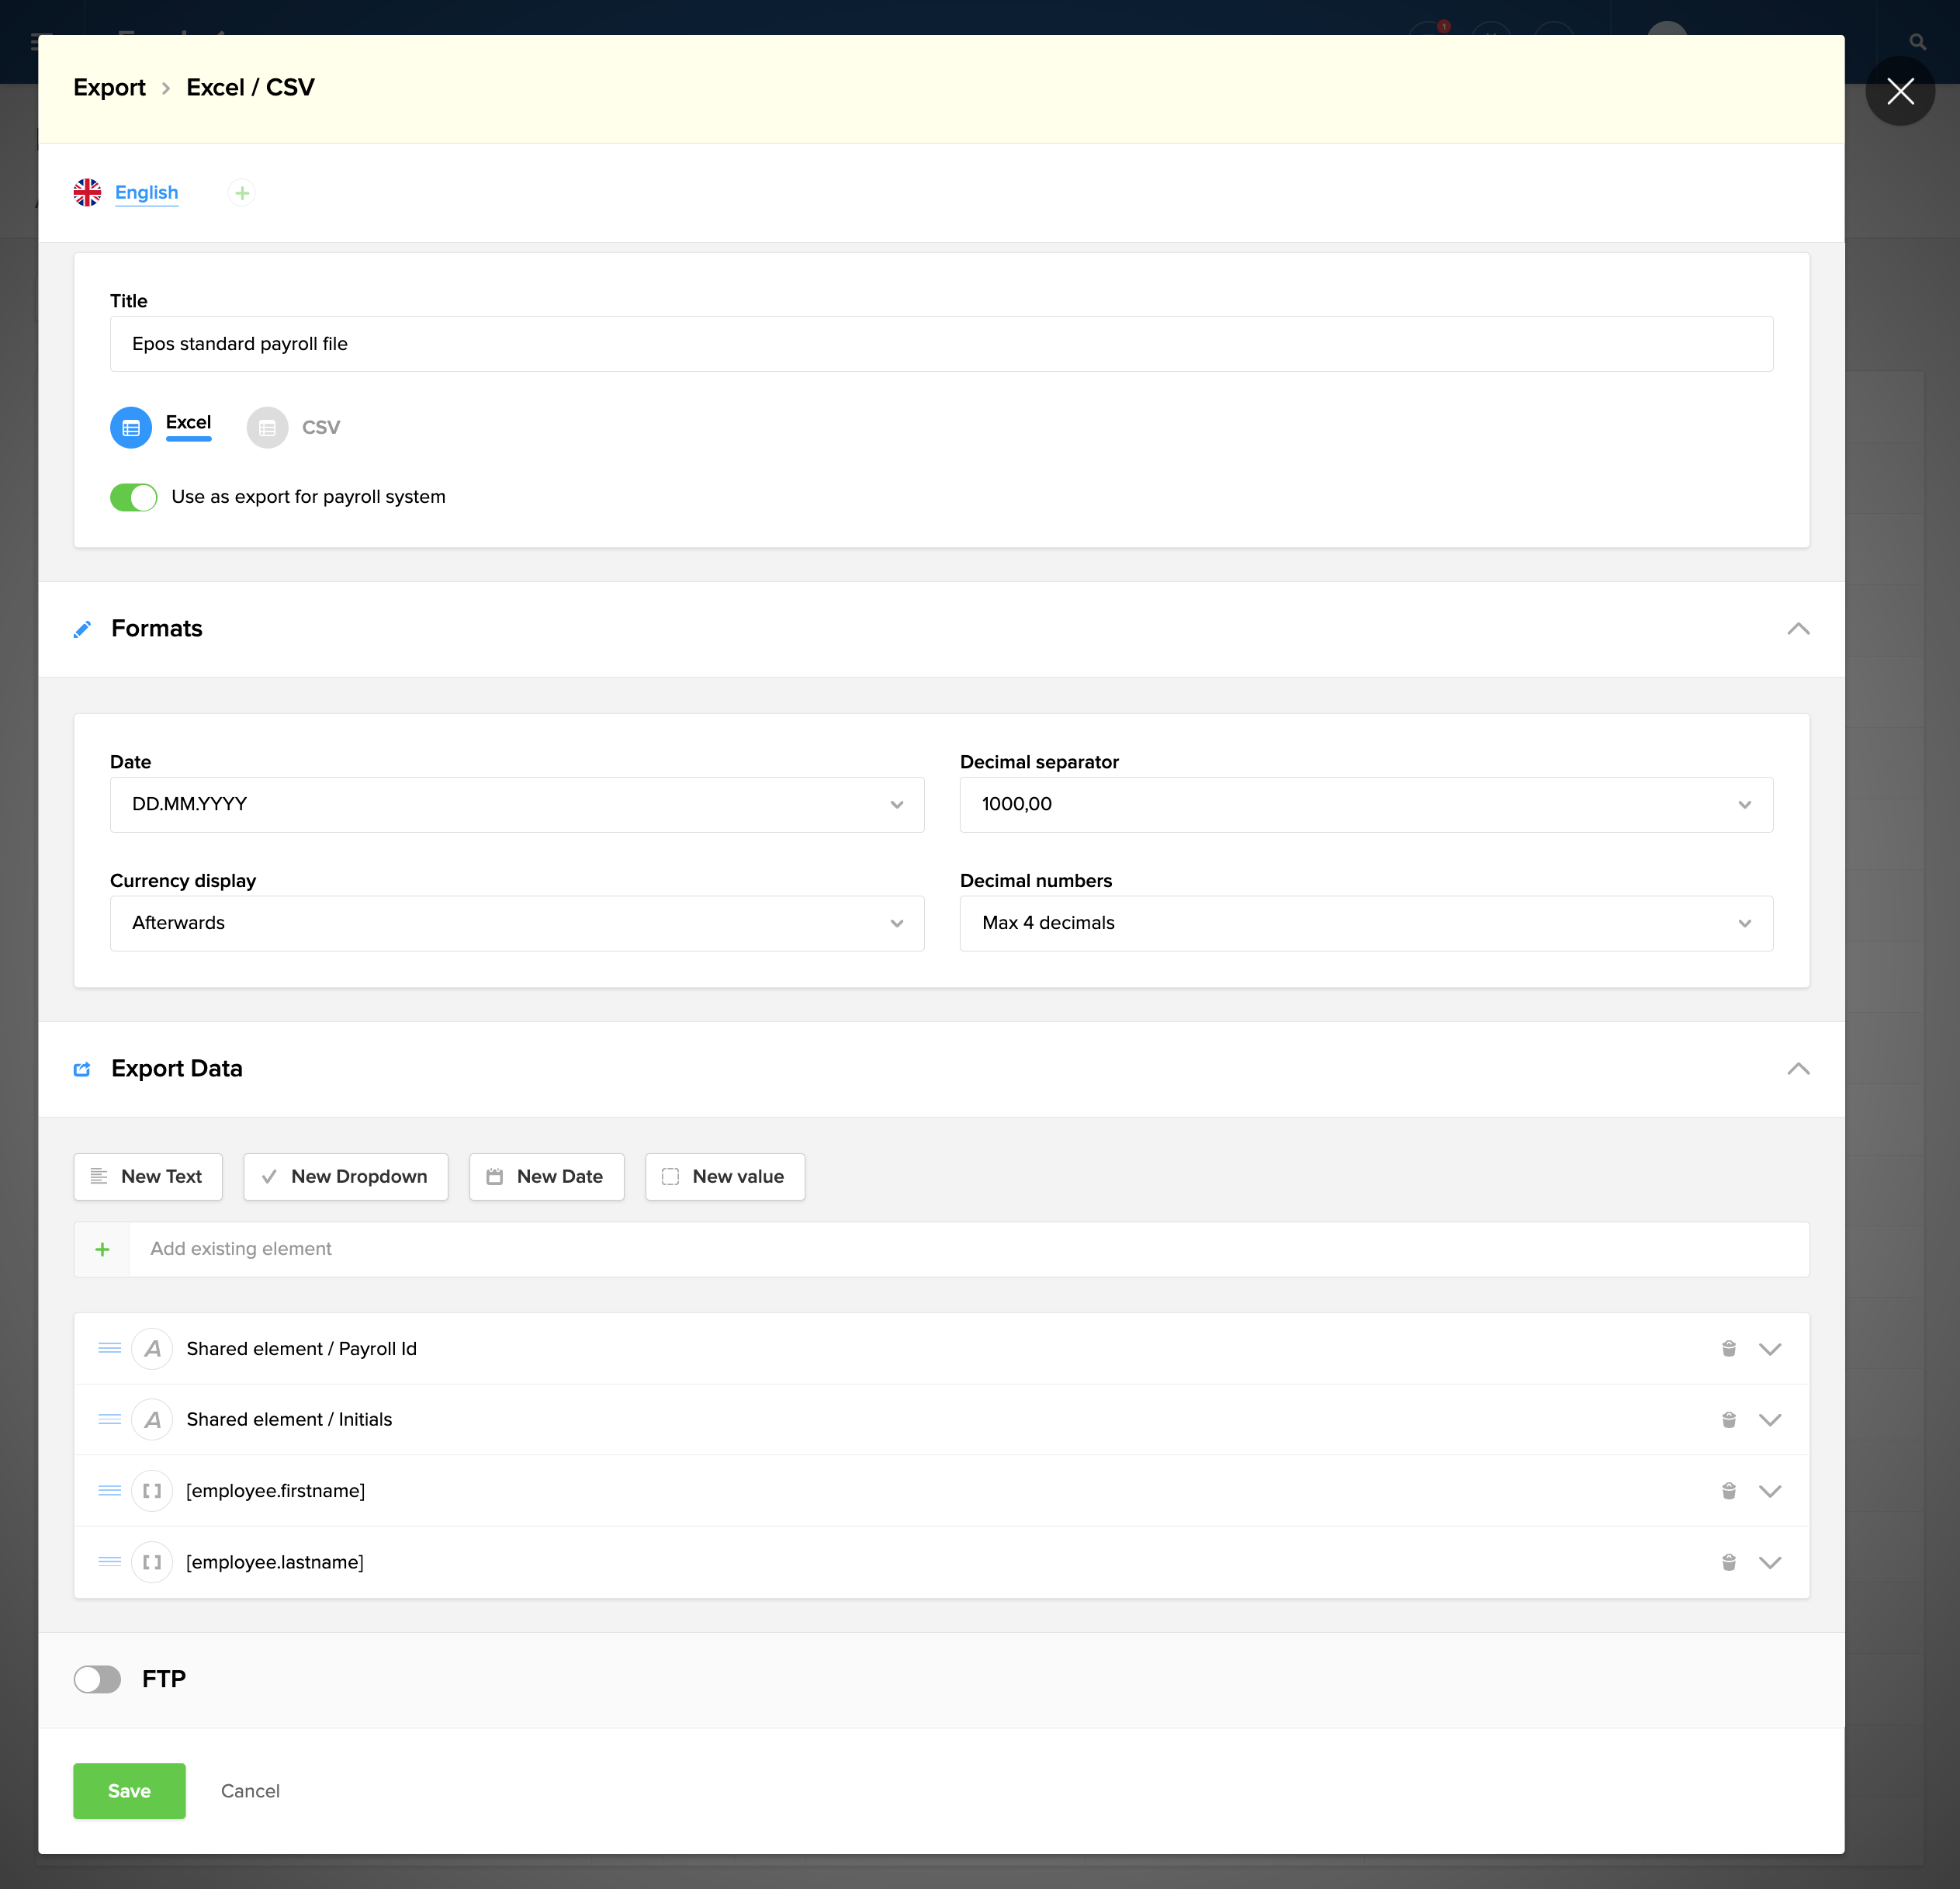Open the Decimal numbers dropdown
This screenshot has height=1889, width=1960.
click(1365, 923)
